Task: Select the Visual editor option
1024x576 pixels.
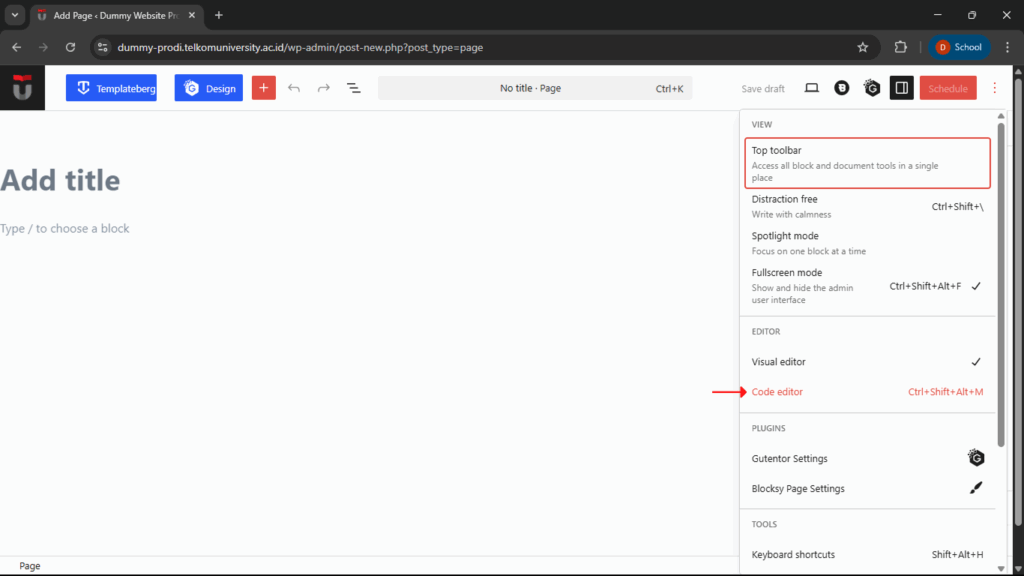Action: (866, 362)
